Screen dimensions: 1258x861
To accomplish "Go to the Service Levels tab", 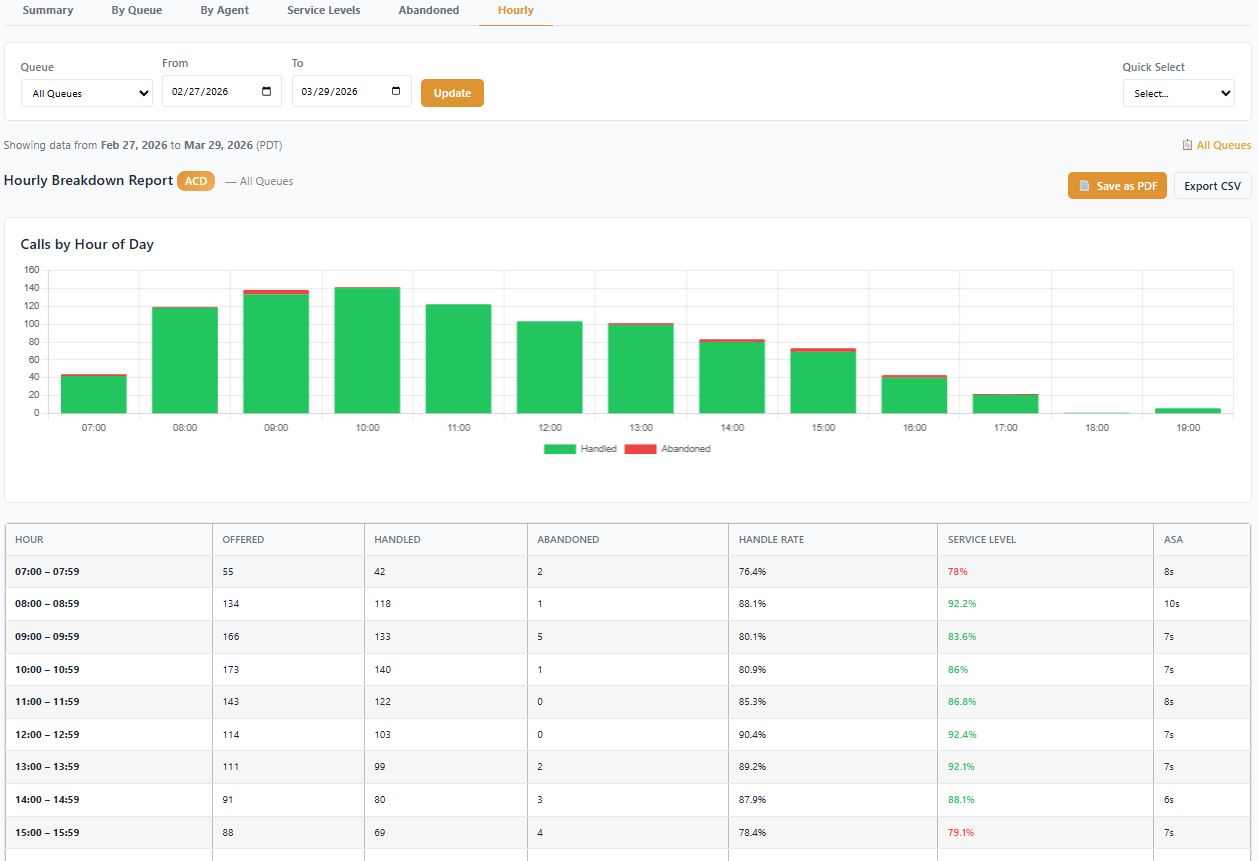I will point(323,10).
